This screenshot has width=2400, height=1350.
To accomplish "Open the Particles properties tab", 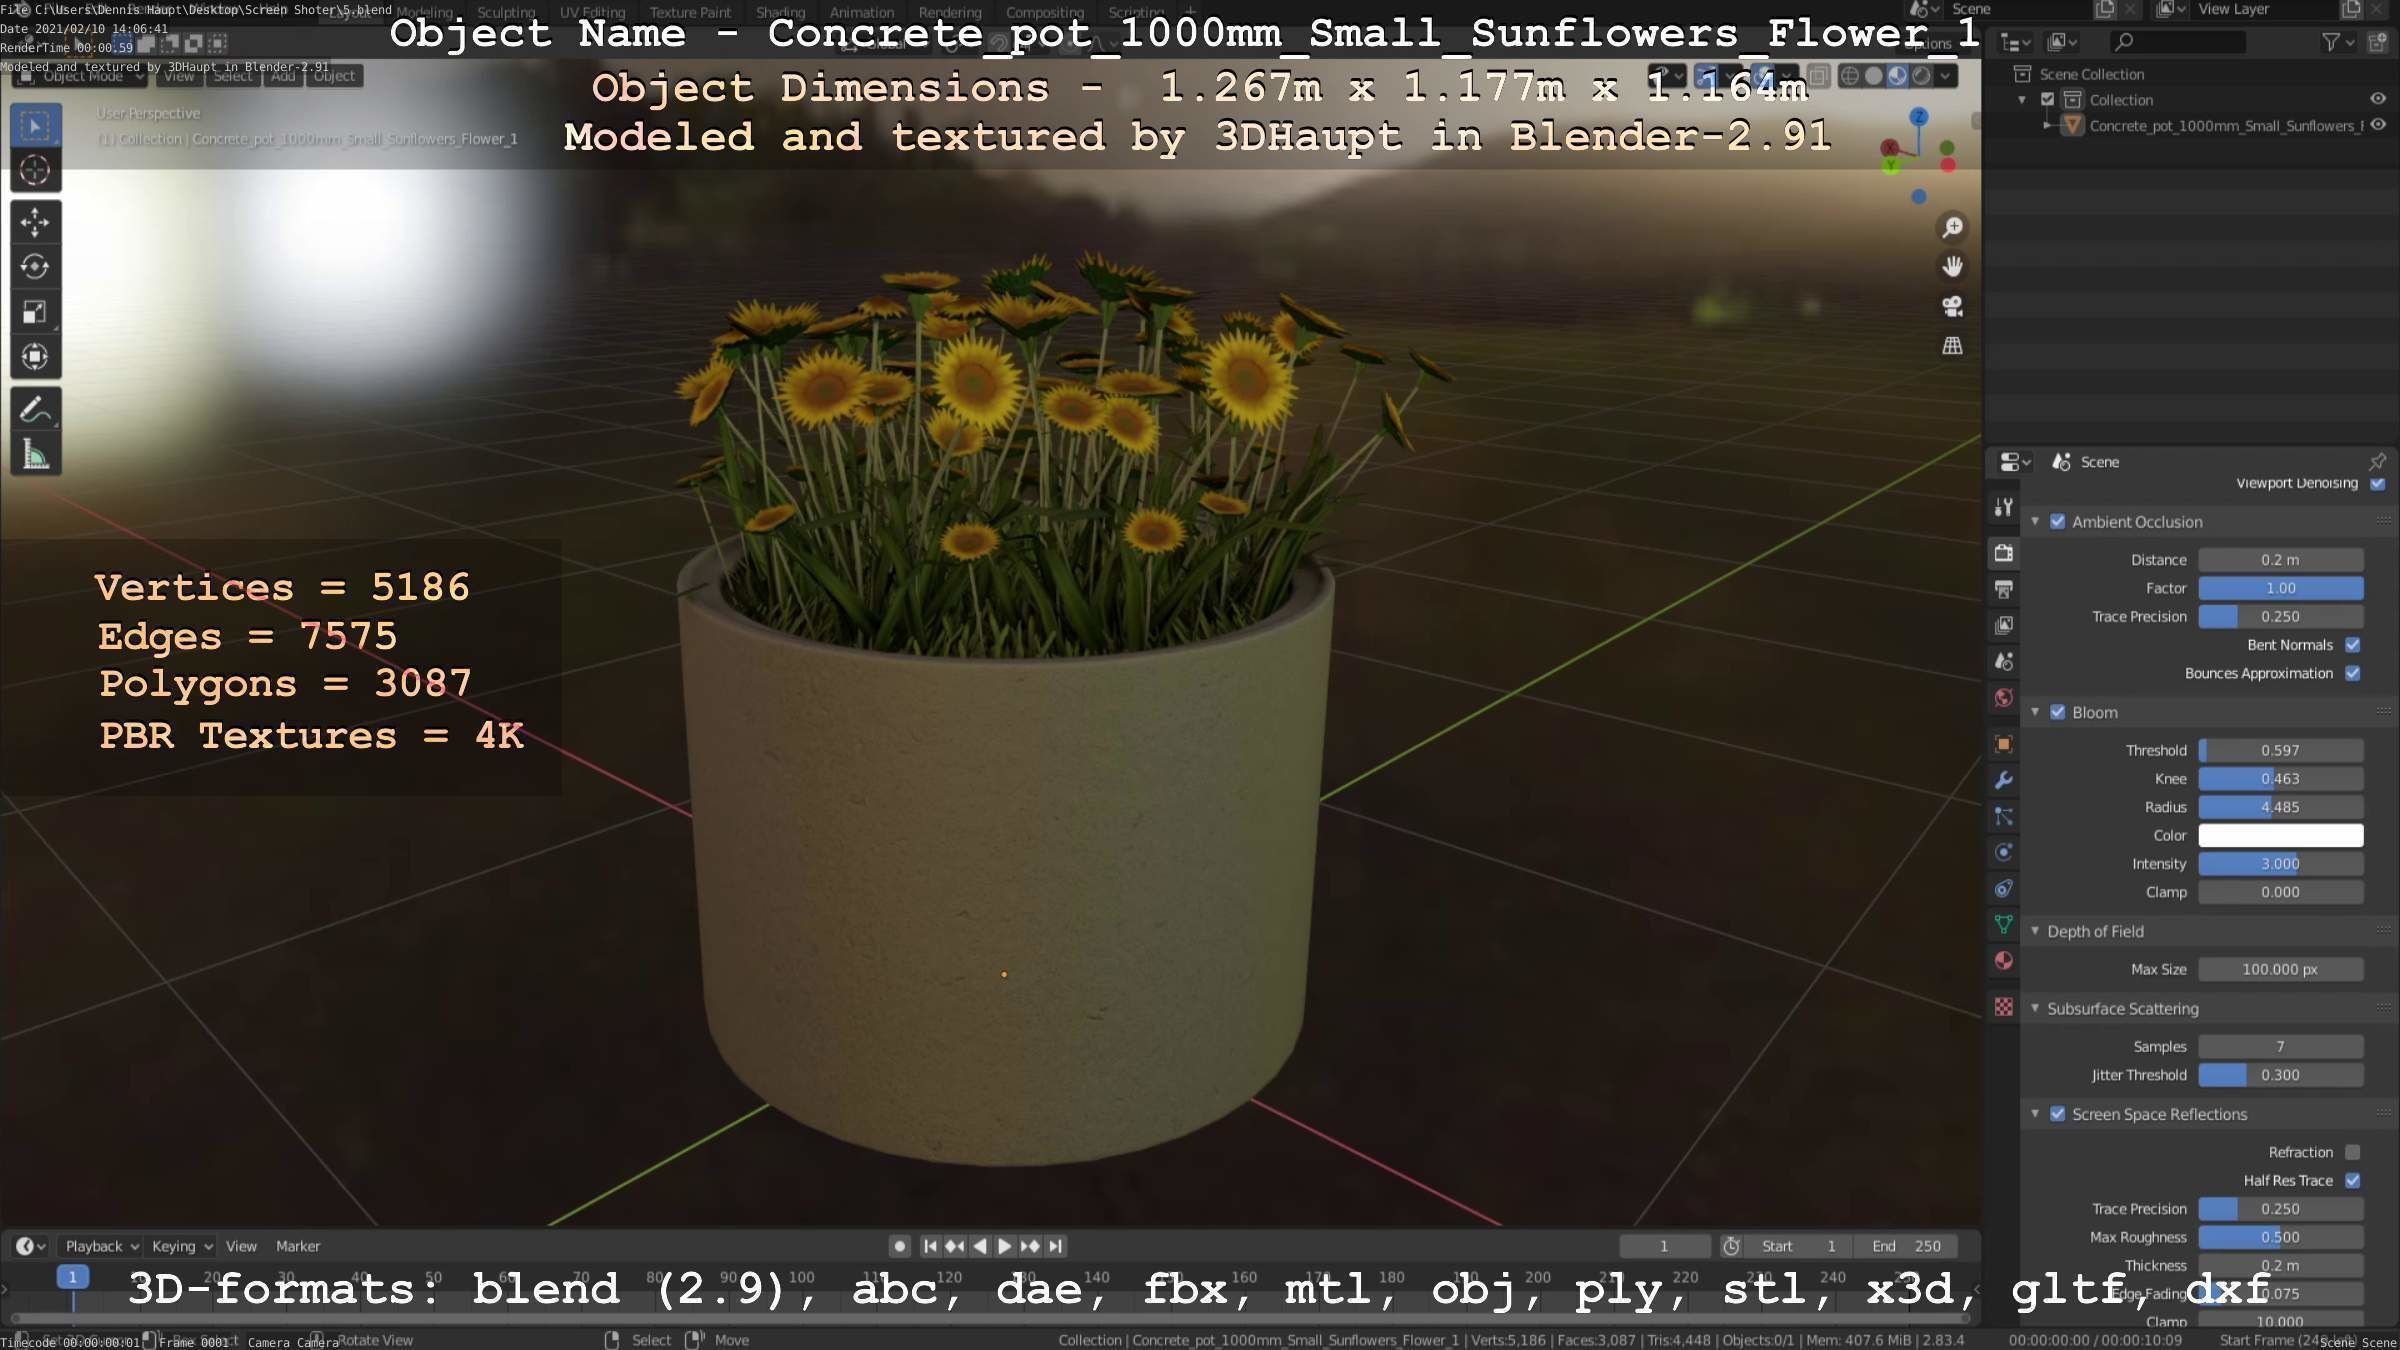I will click(x=2003, y=816).
